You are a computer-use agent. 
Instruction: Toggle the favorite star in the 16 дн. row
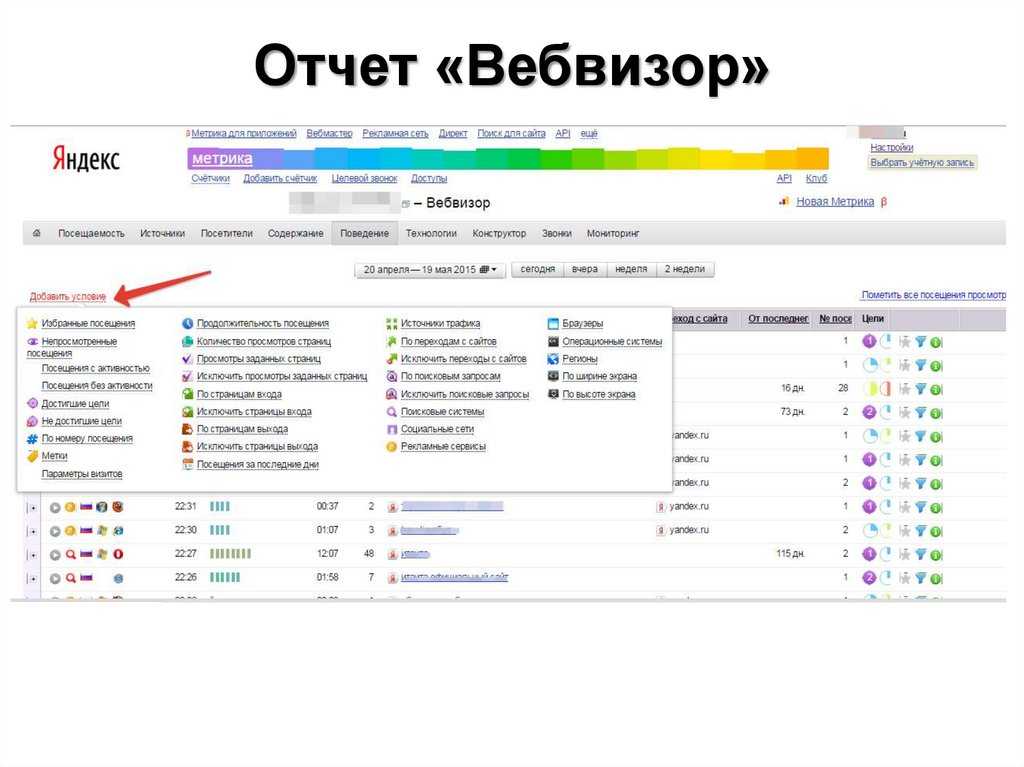(x=904, y=389)
